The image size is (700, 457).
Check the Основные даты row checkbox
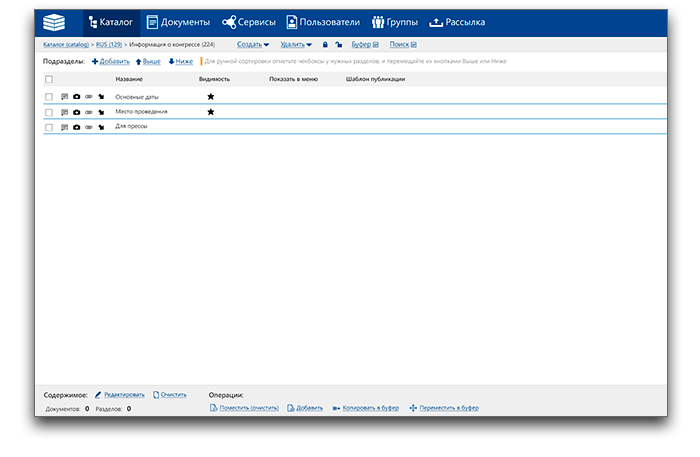[x=49, y=96]
